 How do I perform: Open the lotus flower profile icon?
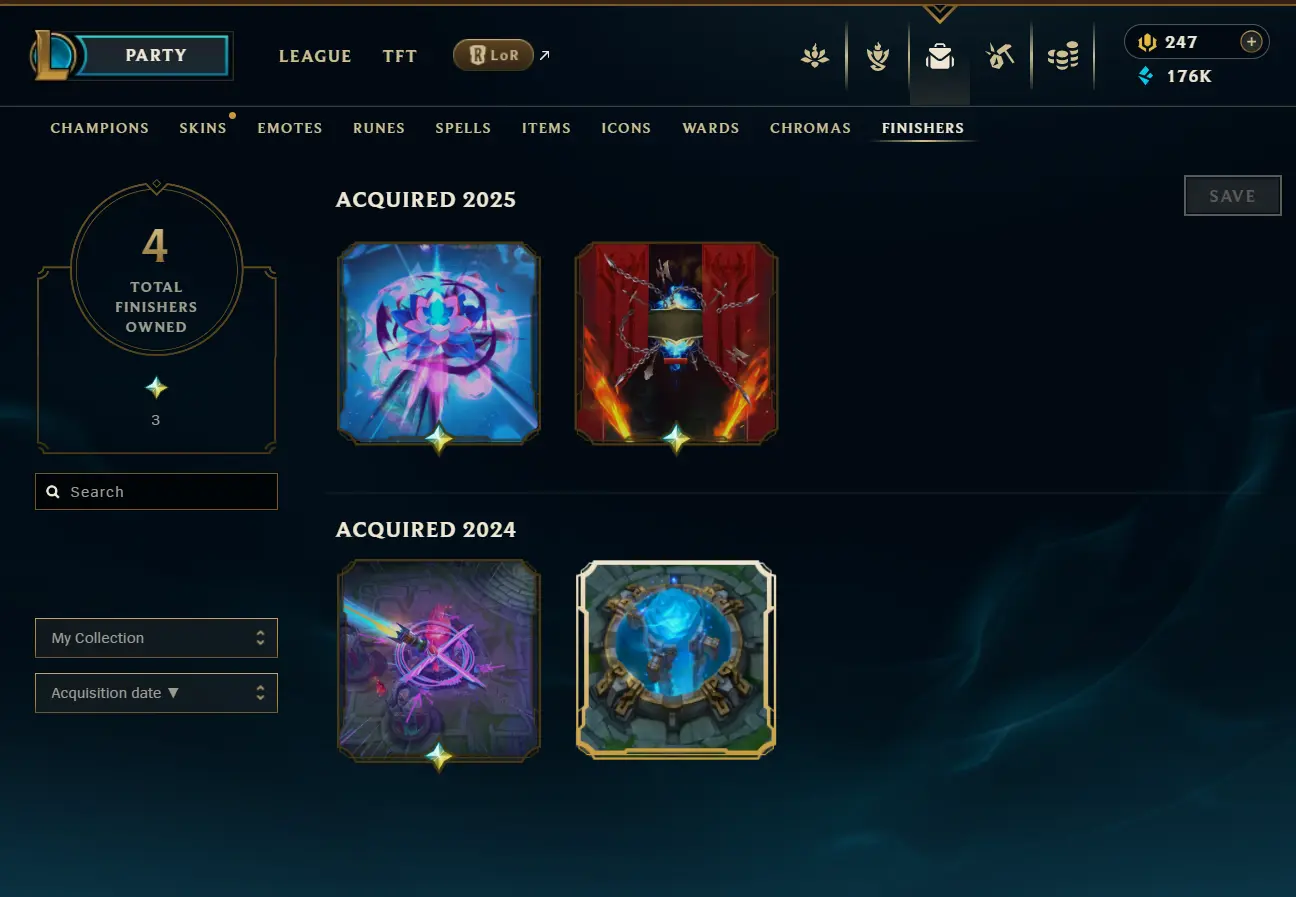click(815, 57)
